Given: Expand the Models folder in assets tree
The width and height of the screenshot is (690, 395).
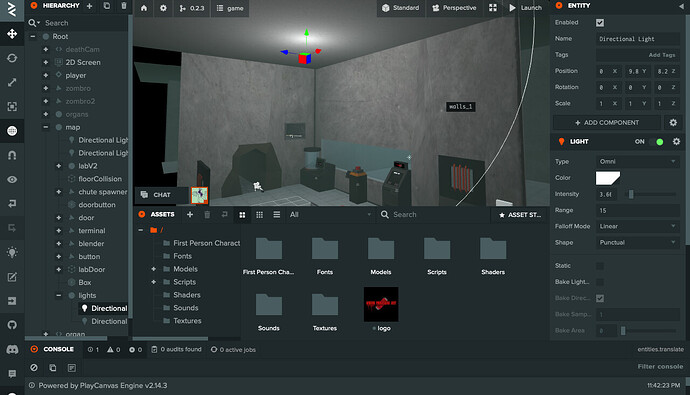Looking at the screenshot, I should pos(154,269).
